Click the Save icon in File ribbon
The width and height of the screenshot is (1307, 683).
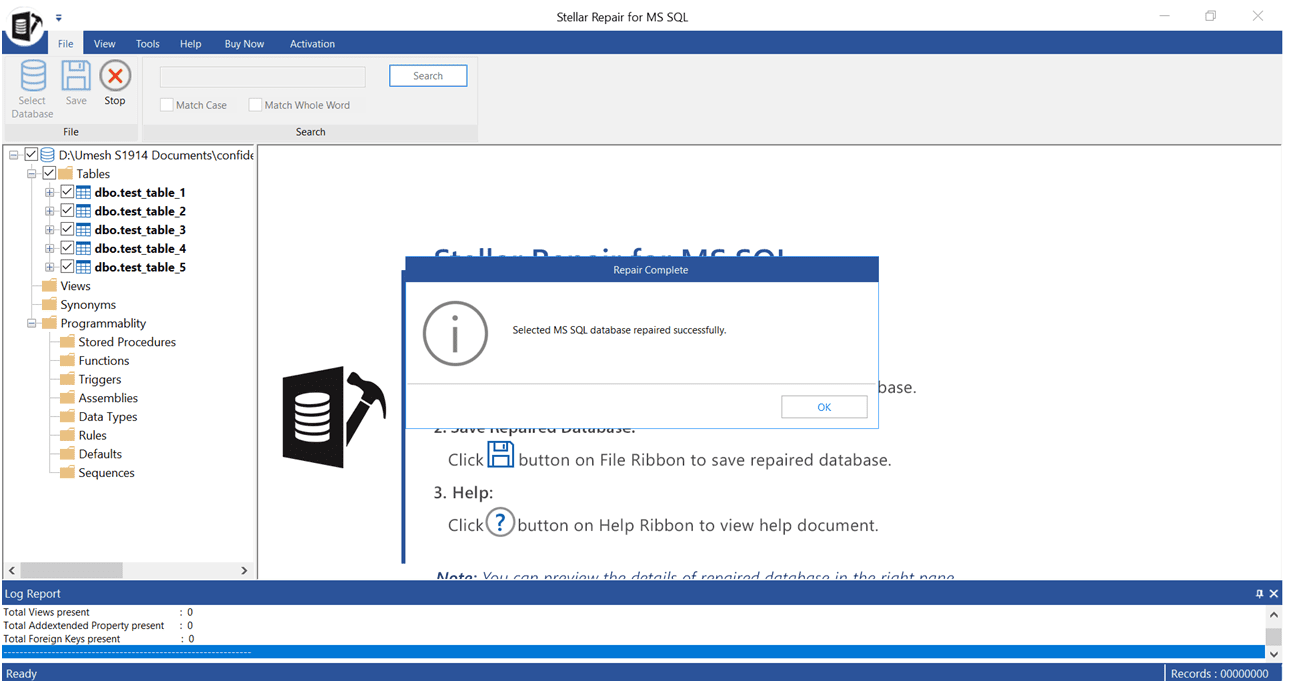(76, 76)
